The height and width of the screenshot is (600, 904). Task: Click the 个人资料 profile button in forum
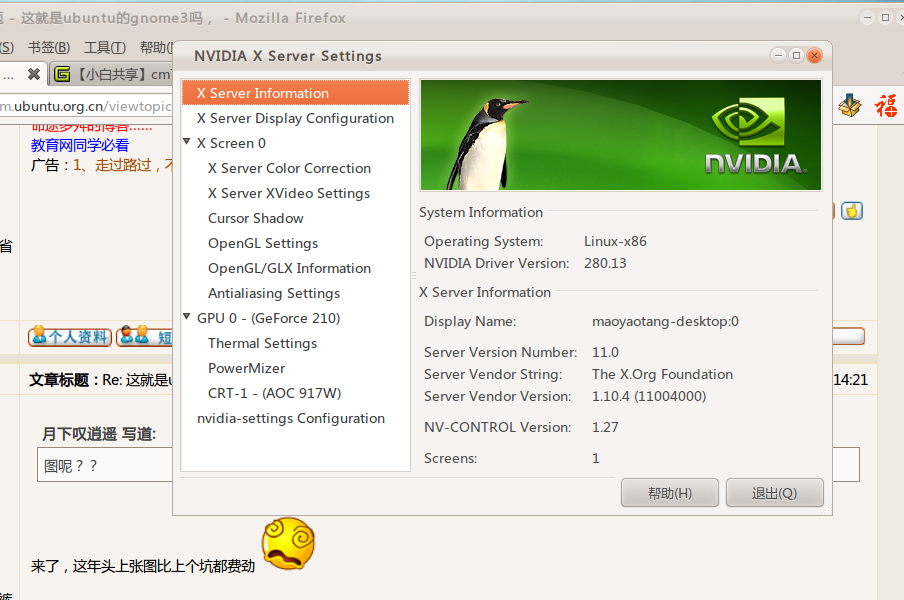pyautogui.click(x=70, y=337)
